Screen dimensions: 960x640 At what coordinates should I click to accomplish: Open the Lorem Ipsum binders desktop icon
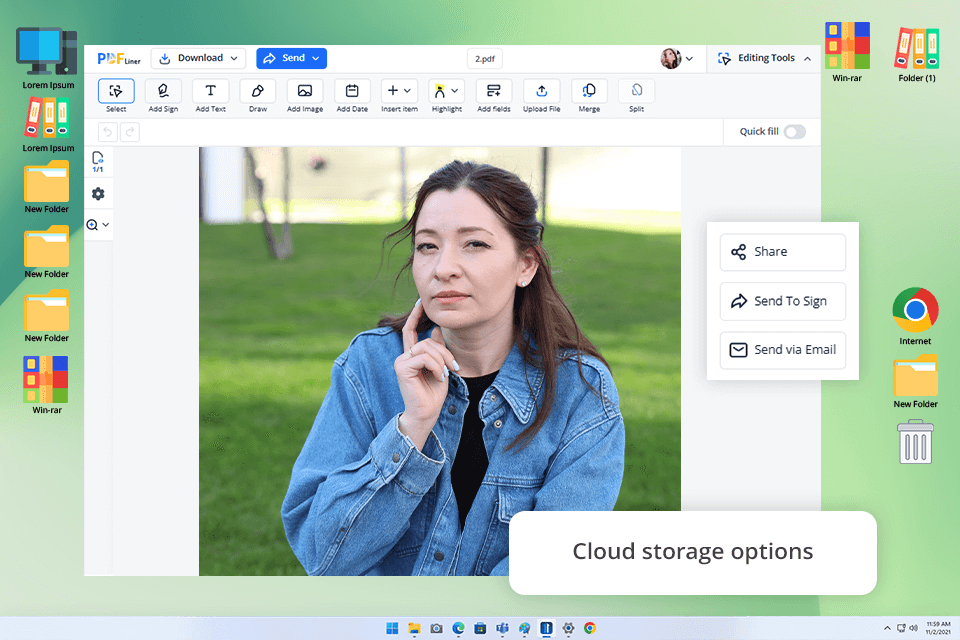coord(48,126)
